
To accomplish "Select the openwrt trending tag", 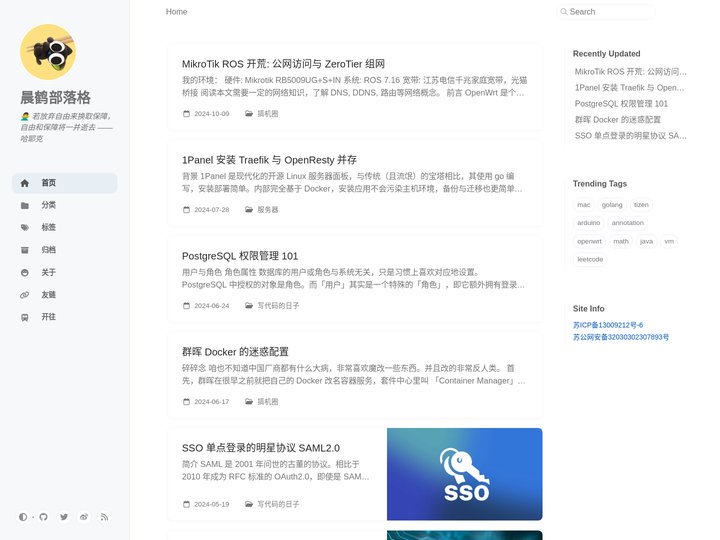I will pos(590,241).
